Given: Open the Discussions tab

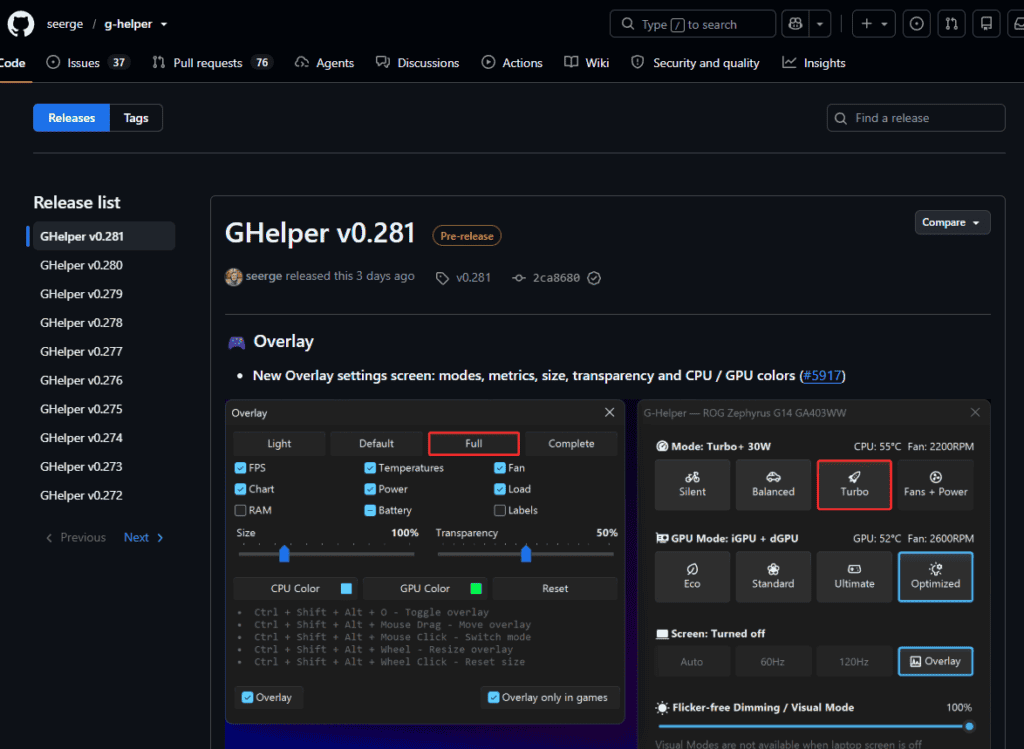Looking at the screenshot, I should pos(418,63).
